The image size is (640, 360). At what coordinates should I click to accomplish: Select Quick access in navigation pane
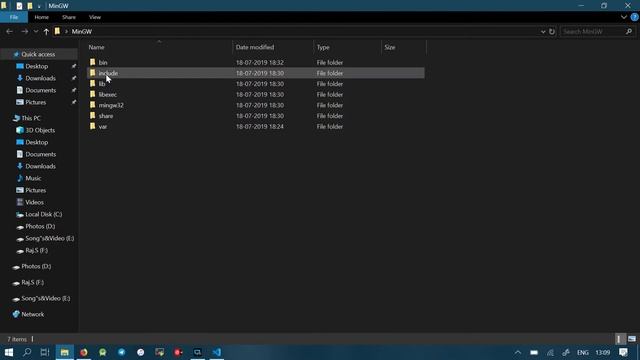click(38, 54)
